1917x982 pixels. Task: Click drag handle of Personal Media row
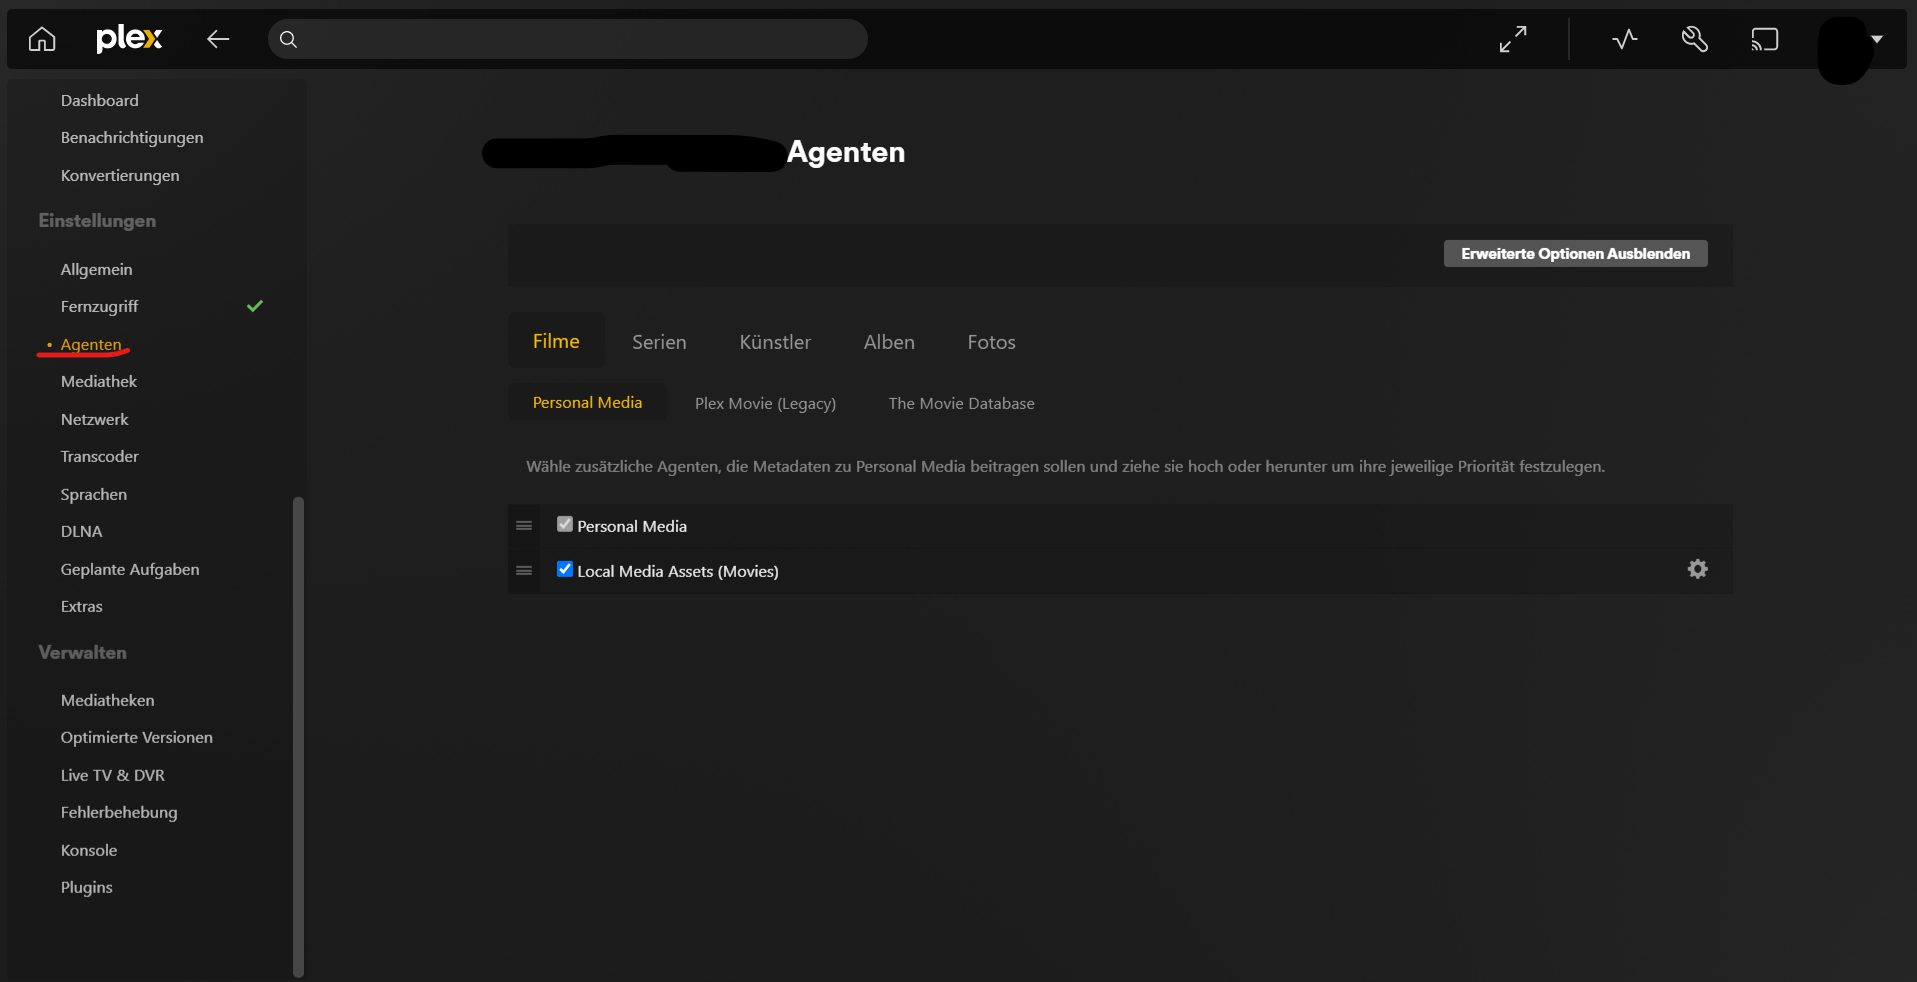tap(524, 526)
